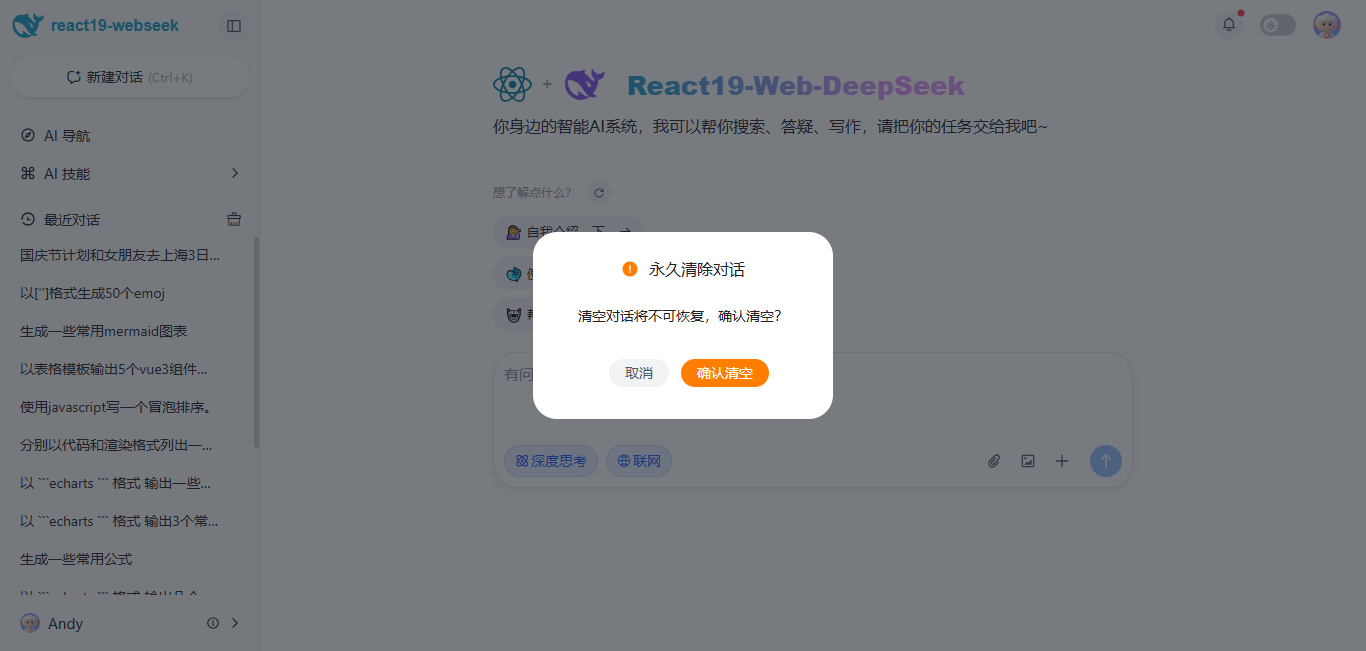This screenshot has height=651, width=1366.
Task: Refresh suggestions next to 想了解点什么?
Action: pyautogui.click(x=598, y=193)
